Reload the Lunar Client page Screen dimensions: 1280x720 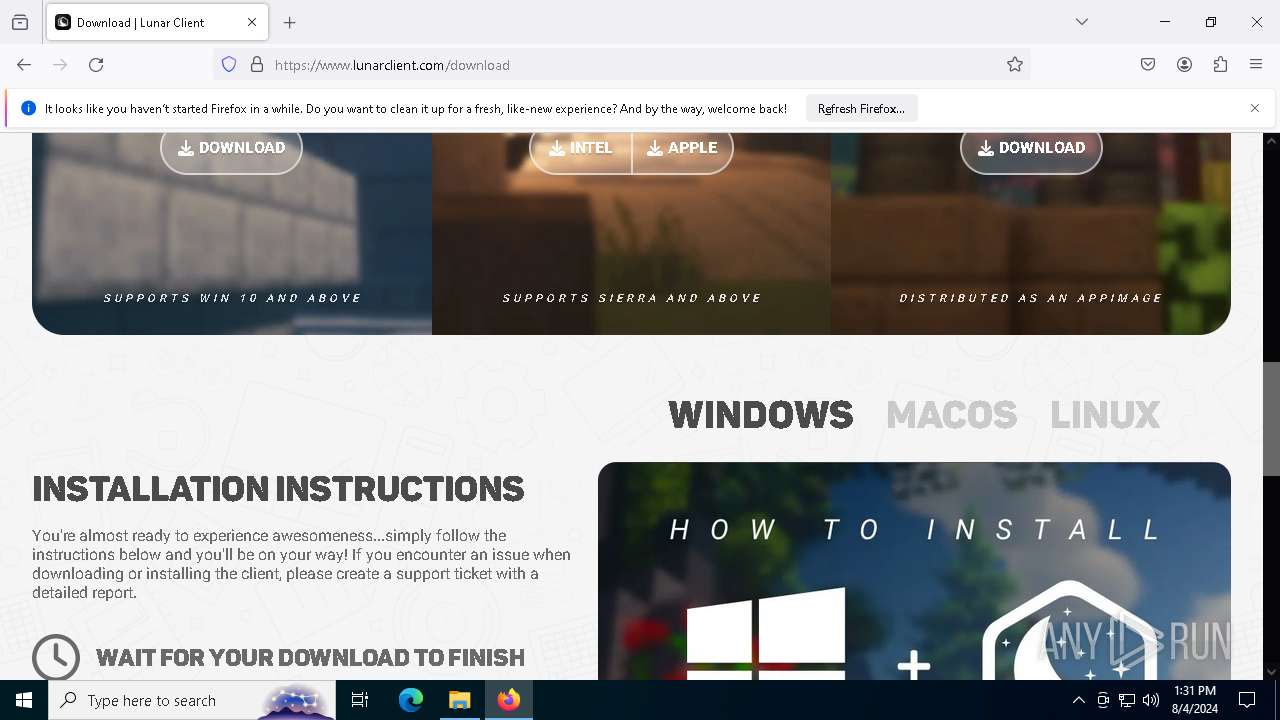click(96, 65)
